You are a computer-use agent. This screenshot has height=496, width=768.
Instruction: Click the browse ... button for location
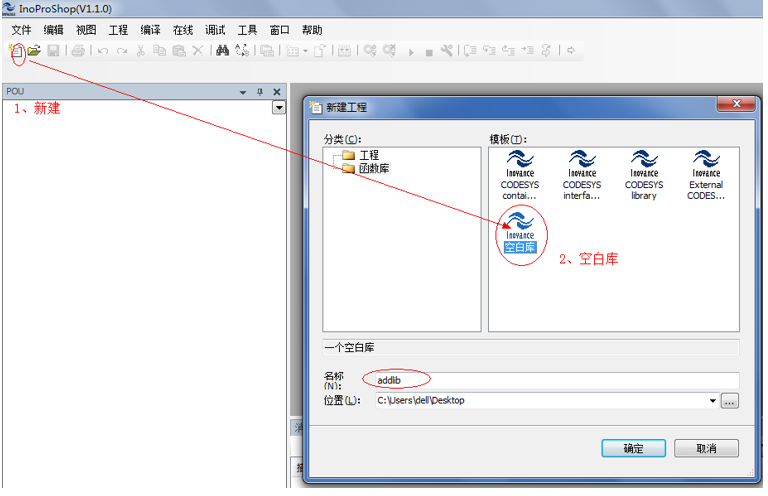click(730, 401)
